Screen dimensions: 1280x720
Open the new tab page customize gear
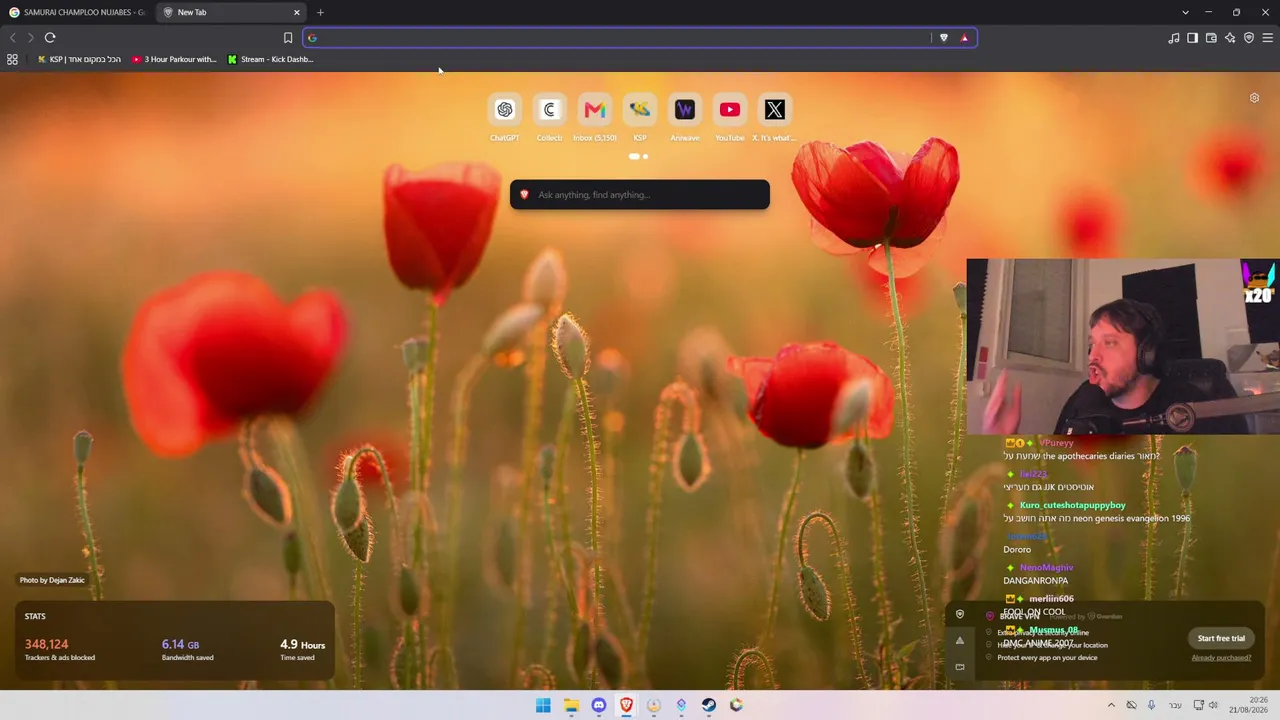pos(1254,98)
